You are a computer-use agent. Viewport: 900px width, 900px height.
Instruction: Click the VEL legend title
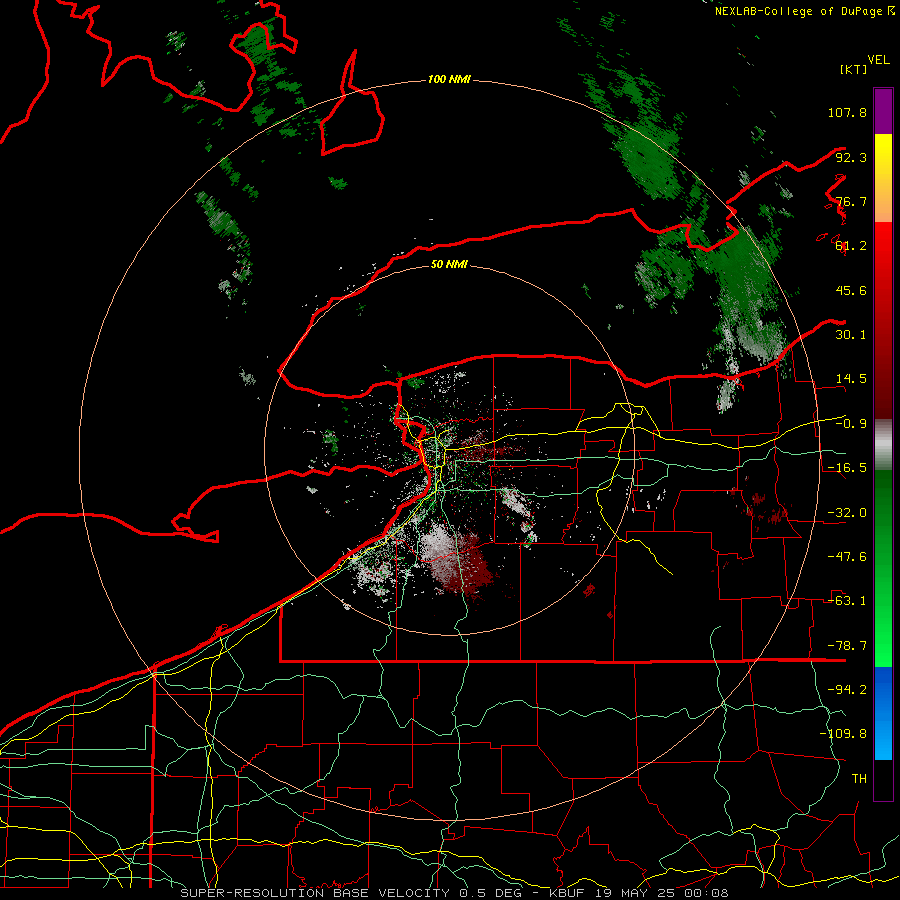tap(878, 60)
